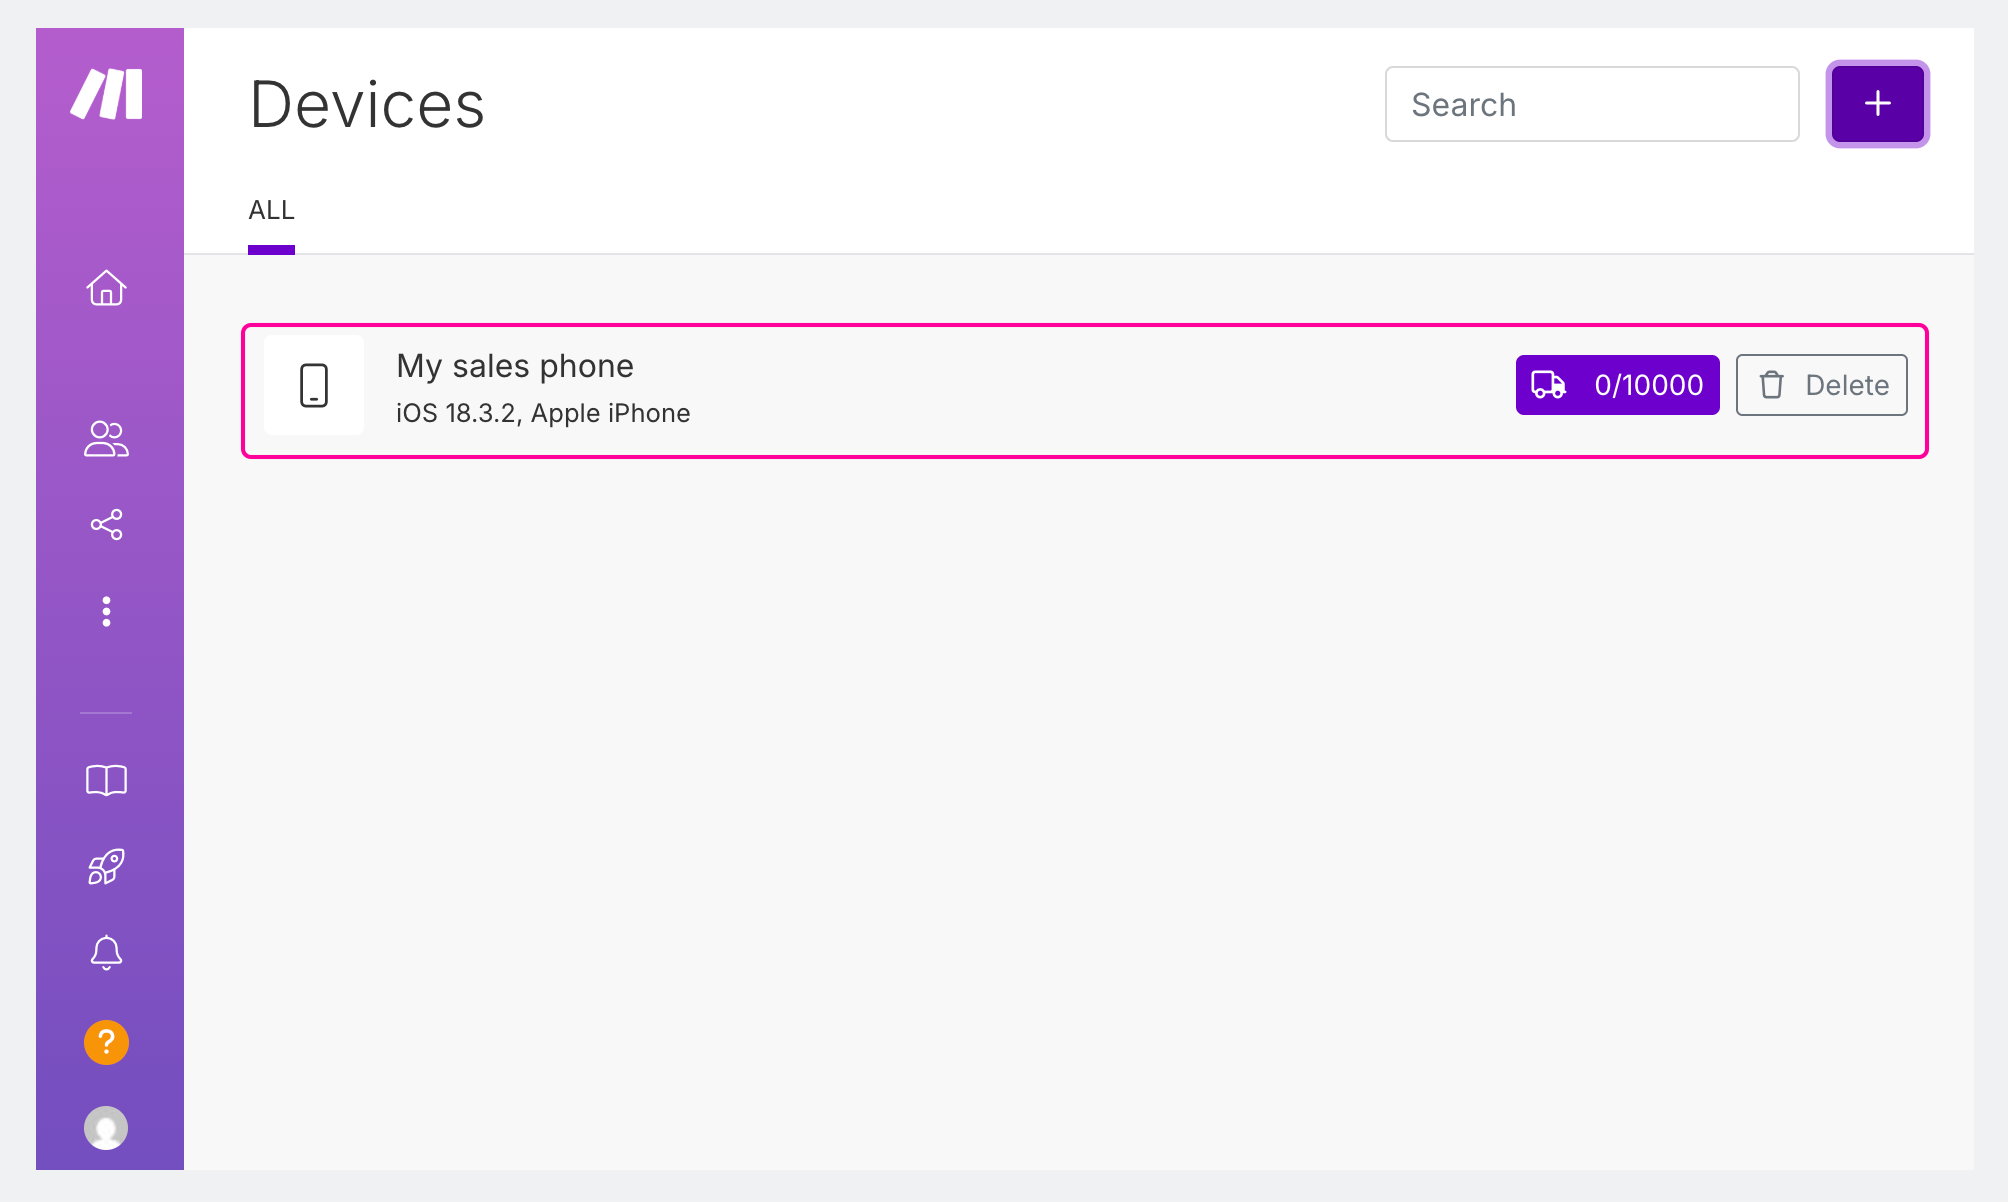Click the "iOS 18.3.2, Apple iPhone" text
This screenshot has width=2008, height=1202.
click(543, 413)
